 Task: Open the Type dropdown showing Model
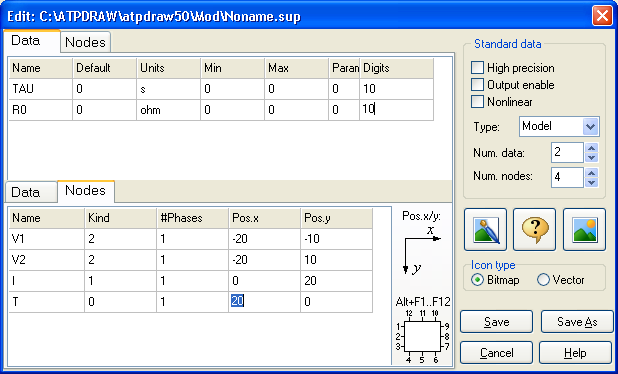click(x=559, y=127)
